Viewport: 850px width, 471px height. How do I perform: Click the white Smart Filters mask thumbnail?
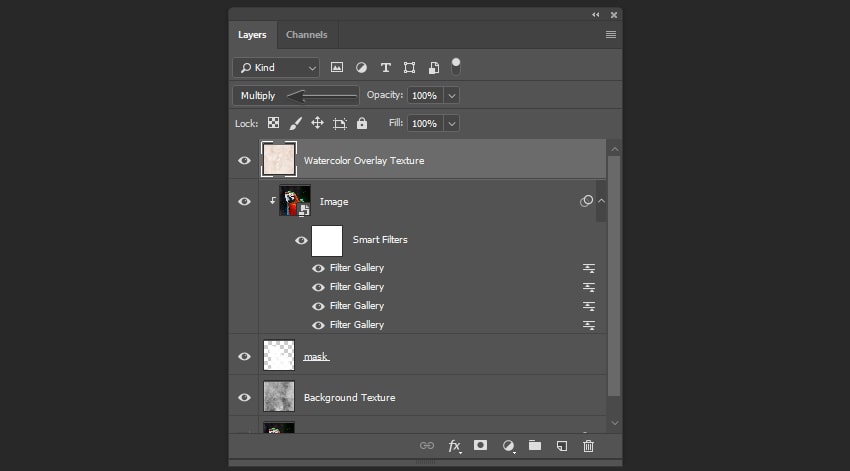coord(327,241)
